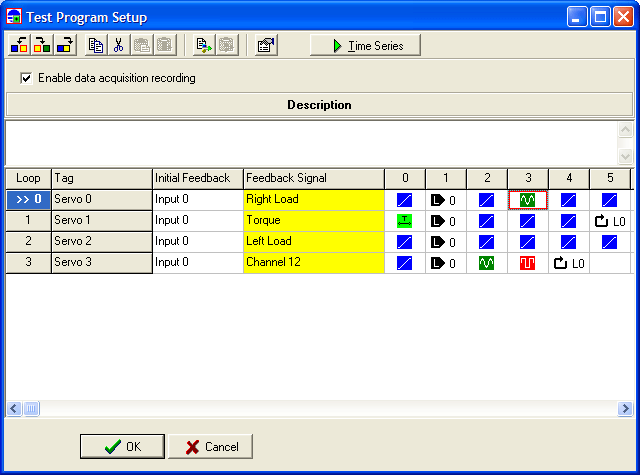Click the Loop column header
The image size is (640, 475).
tap(29, 179)
